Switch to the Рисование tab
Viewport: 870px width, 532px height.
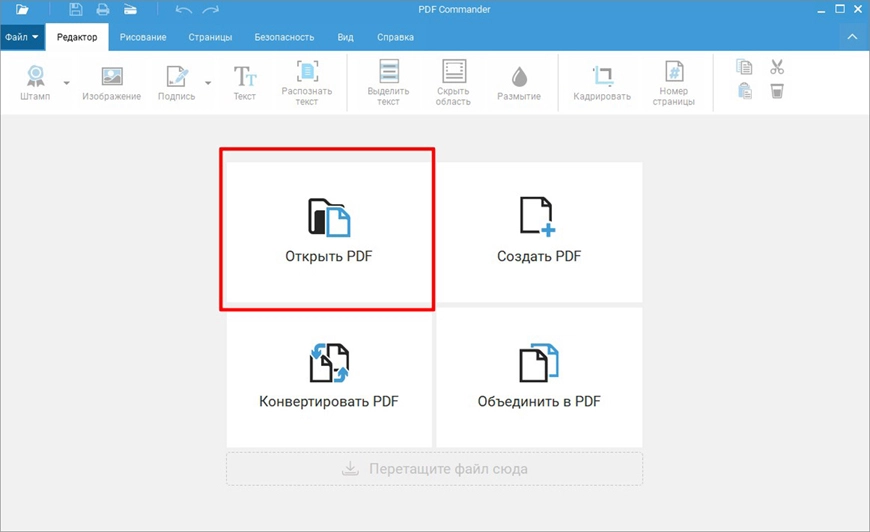click(x=143, y=37)
